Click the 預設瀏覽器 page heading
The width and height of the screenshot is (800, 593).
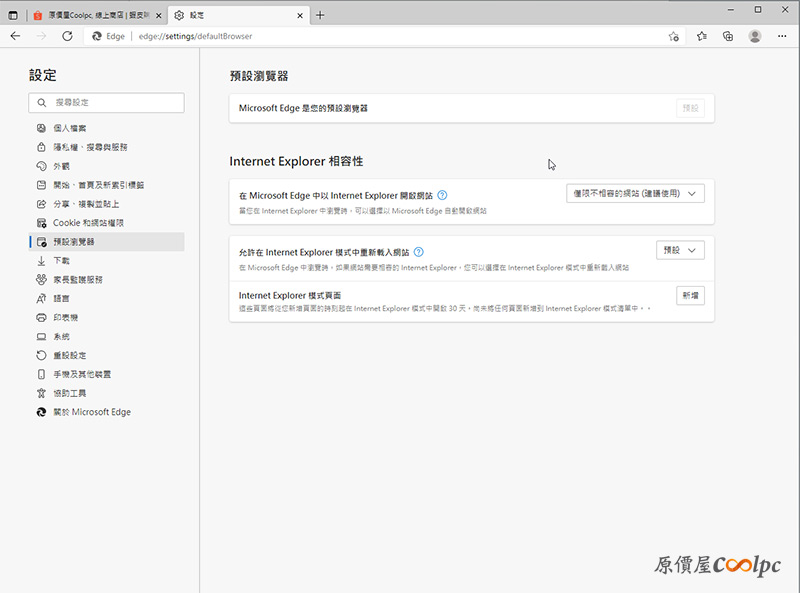tap(259, 76)
